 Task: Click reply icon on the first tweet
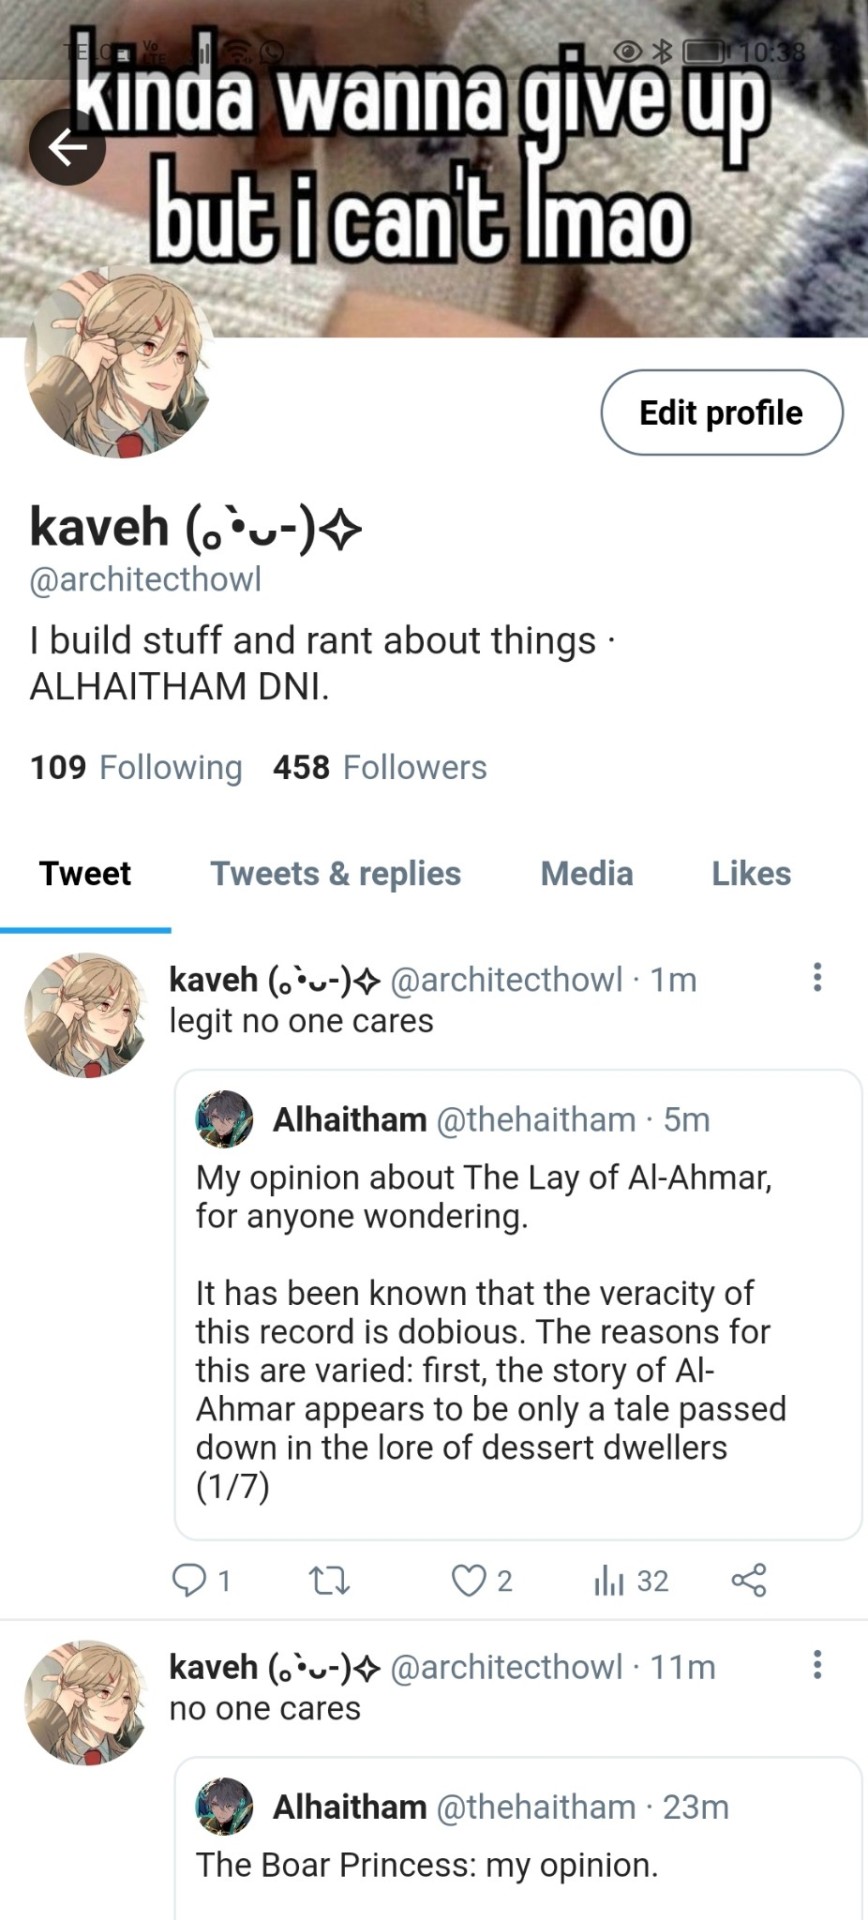188,1580
